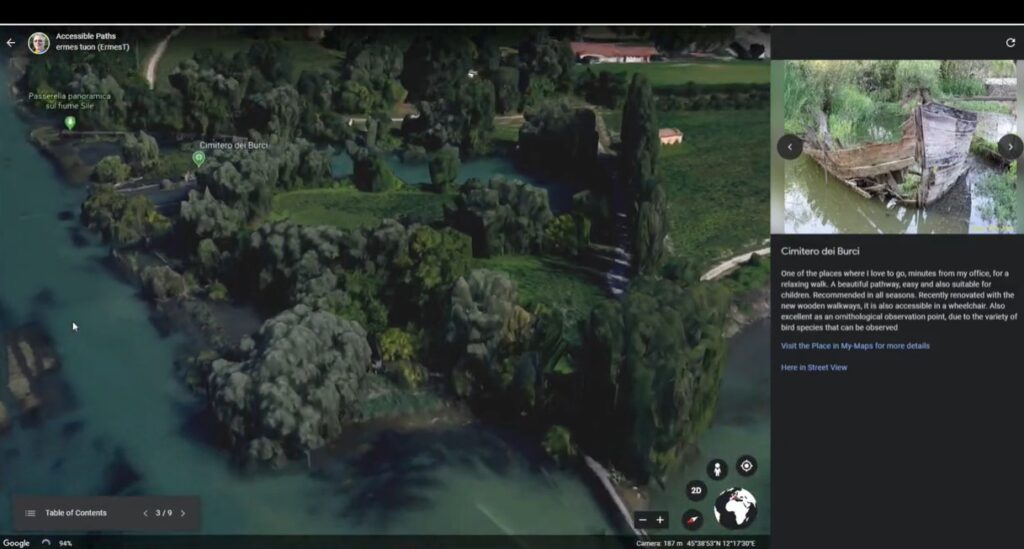The width and height of the screenshot is (1024, 549).
Task: Open the ermes tuon profile avatar
Action: coord(39,42)
